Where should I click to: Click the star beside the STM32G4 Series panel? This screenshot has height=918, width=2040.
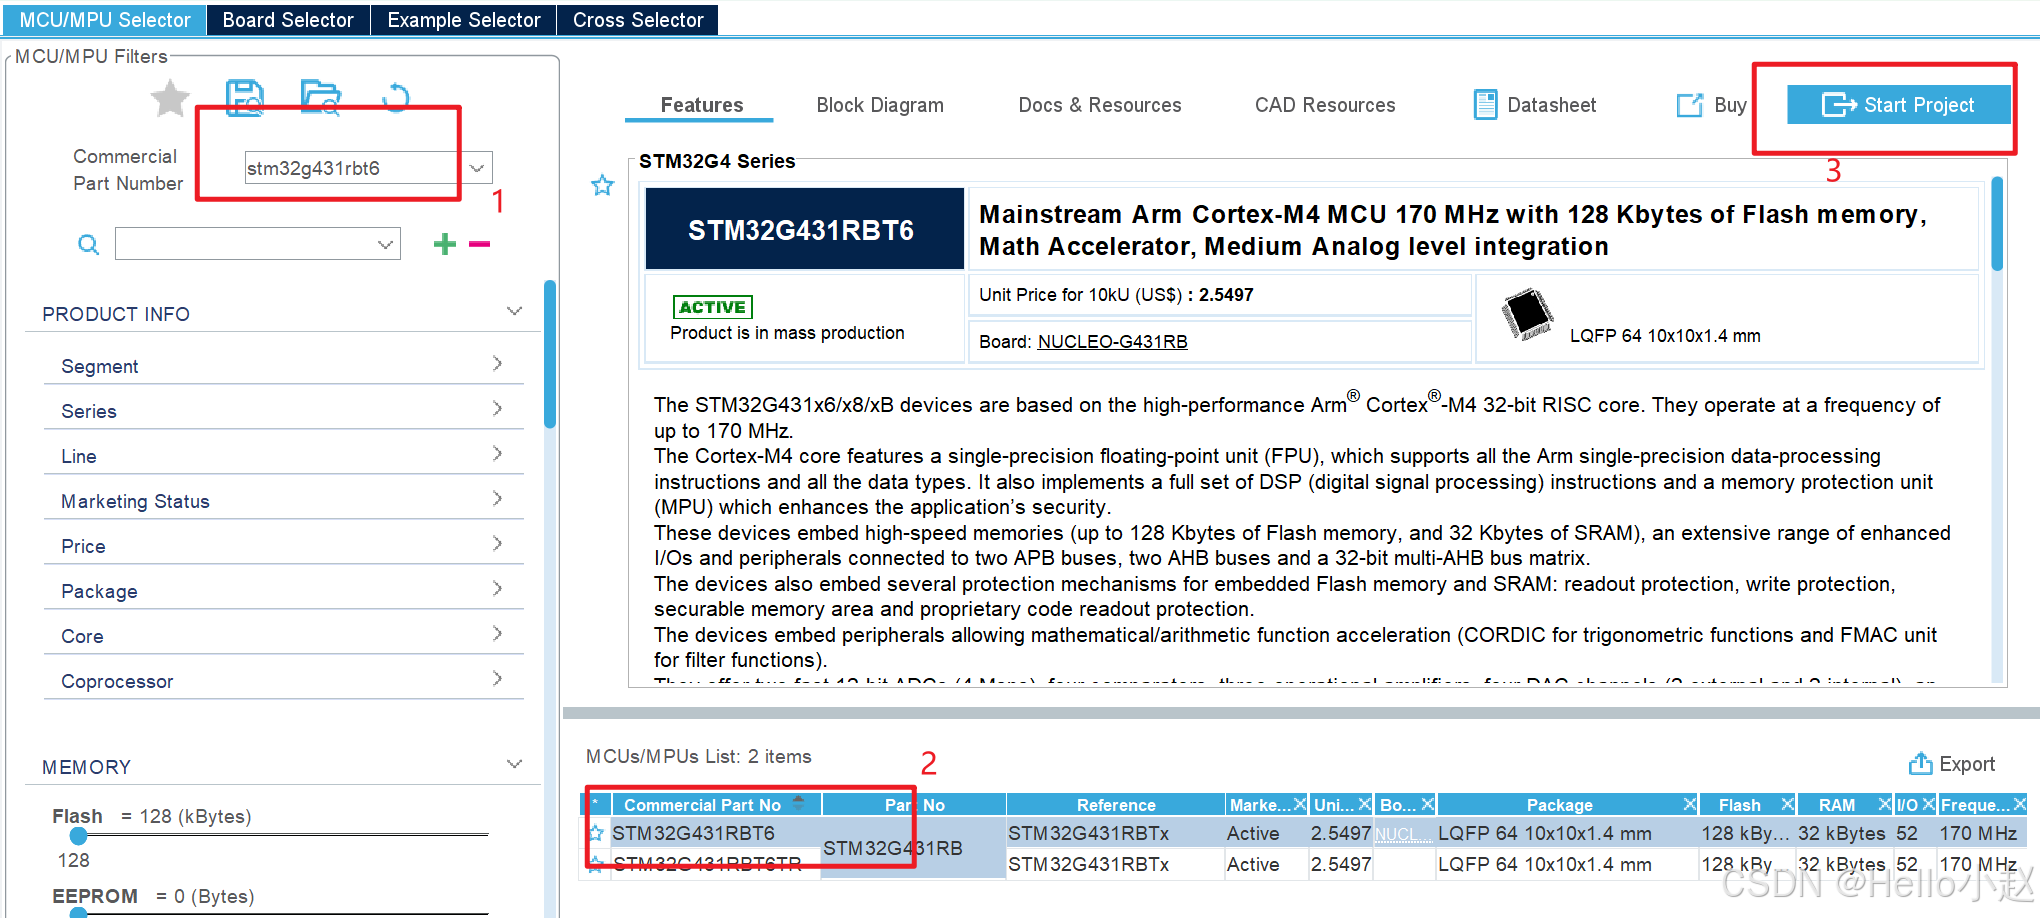tap(602, 185)
